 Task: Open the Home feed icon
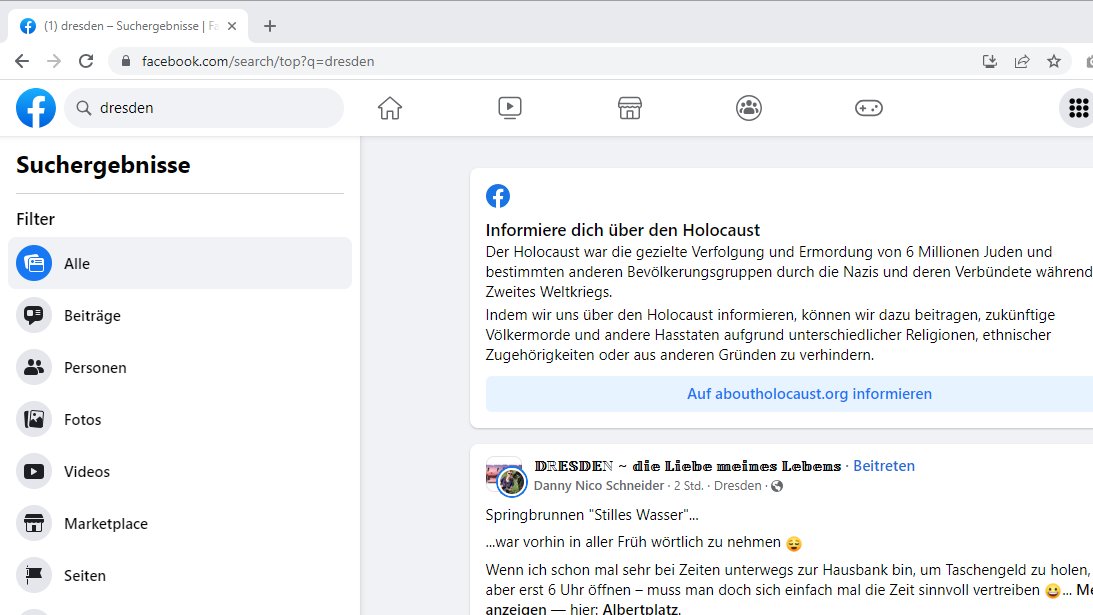[x=390, y=108]
